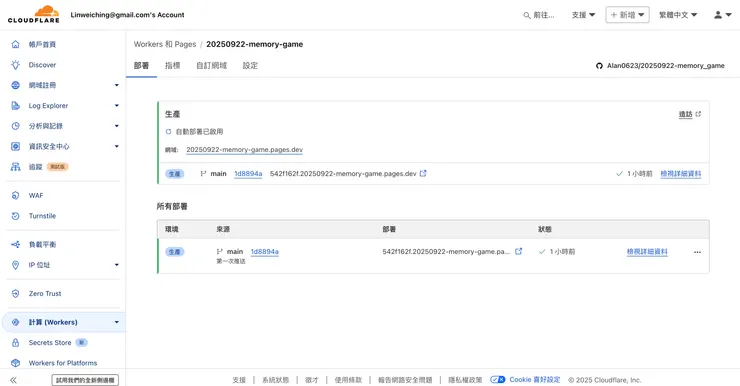Collapse the sidebar with double-chevron icon
The width and height of the screenshot is (740, 386).
(13, 380)
